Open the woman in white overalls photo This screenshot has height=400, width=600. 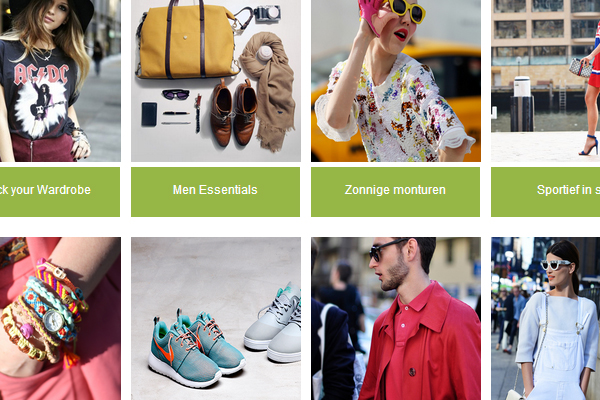[x=546, y=318]
